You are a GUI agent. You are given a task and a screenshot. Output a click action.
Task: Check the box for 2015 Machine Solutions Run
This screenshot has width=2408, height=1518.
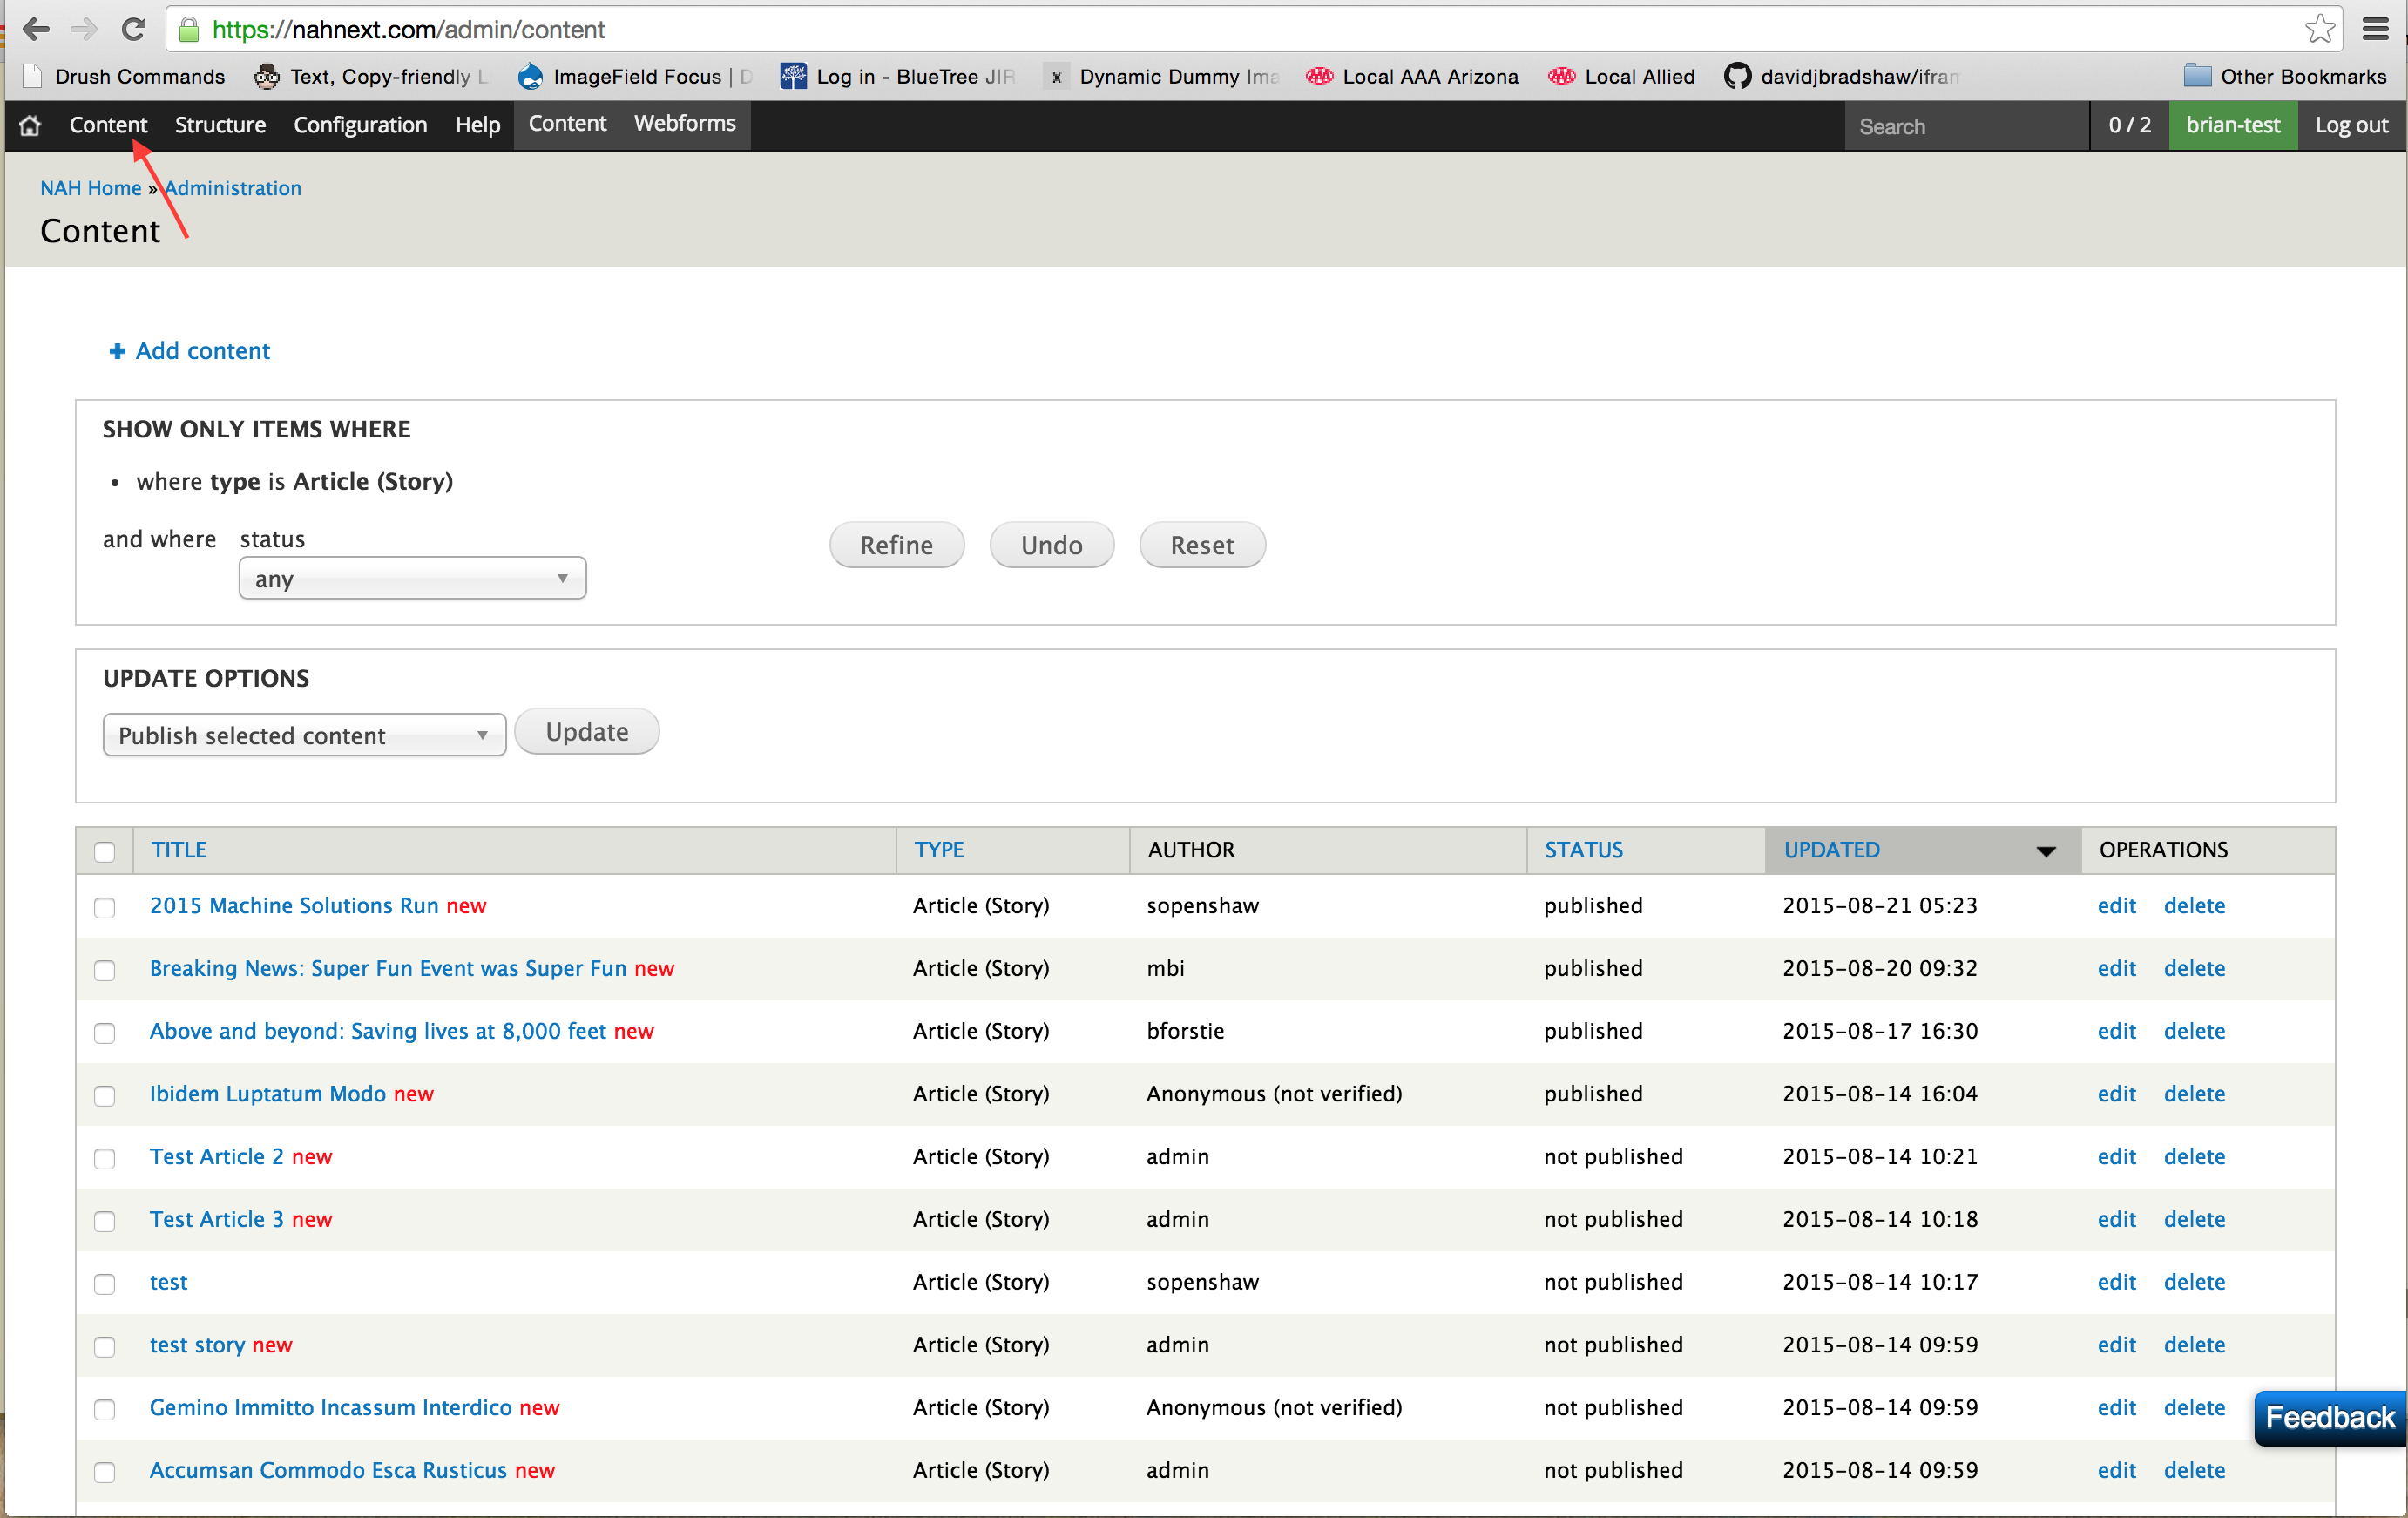click(x=105, y=907)
